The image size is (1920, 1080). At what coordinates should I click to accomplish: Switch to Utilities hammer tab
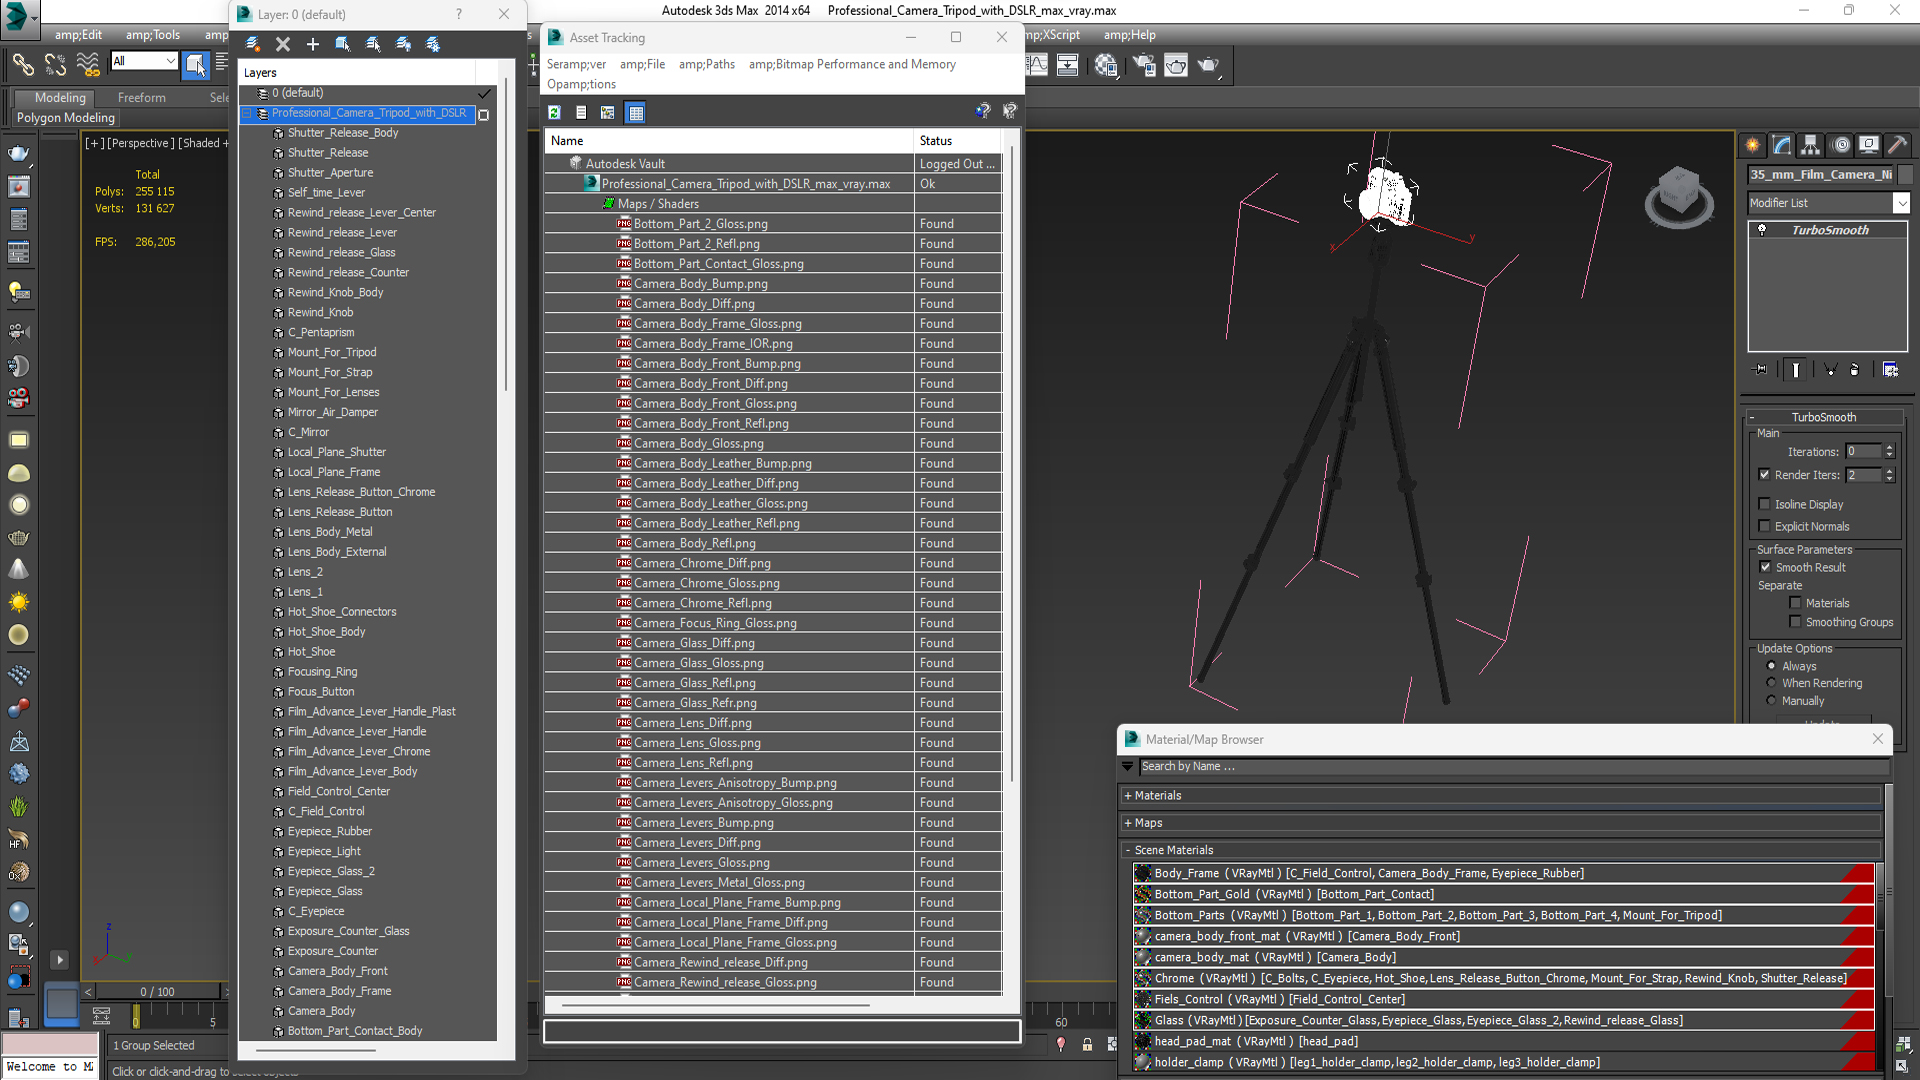(x=1897, y=145)
